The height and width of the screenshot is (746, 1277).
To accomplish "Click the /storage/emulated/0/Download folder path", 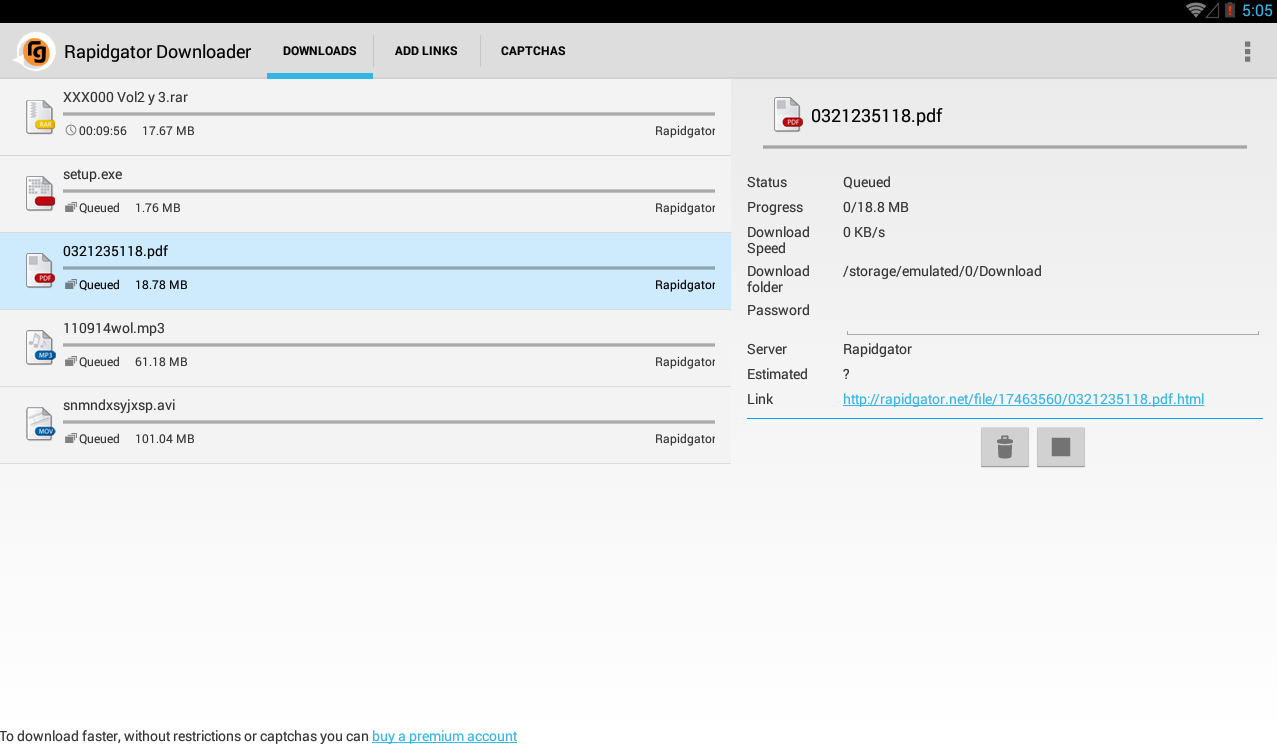I will click(942, 271).
